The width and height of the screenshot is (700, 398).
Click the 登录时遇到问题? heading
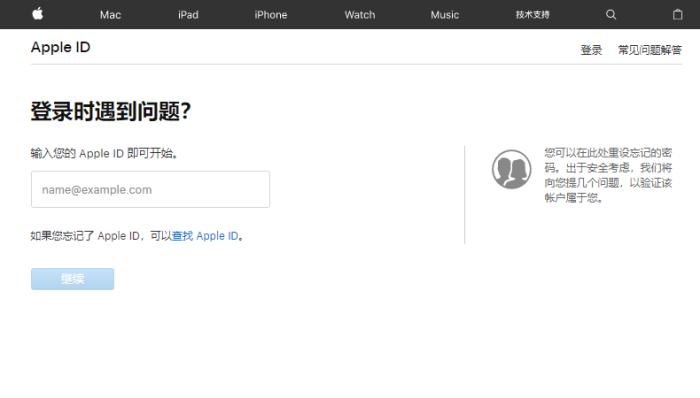pos(111,111)
